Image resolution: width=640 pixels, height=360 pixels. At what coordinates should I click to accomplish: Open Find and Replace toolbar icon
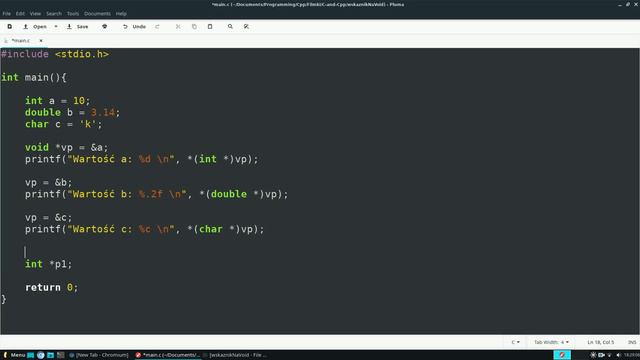click(246, 27)
